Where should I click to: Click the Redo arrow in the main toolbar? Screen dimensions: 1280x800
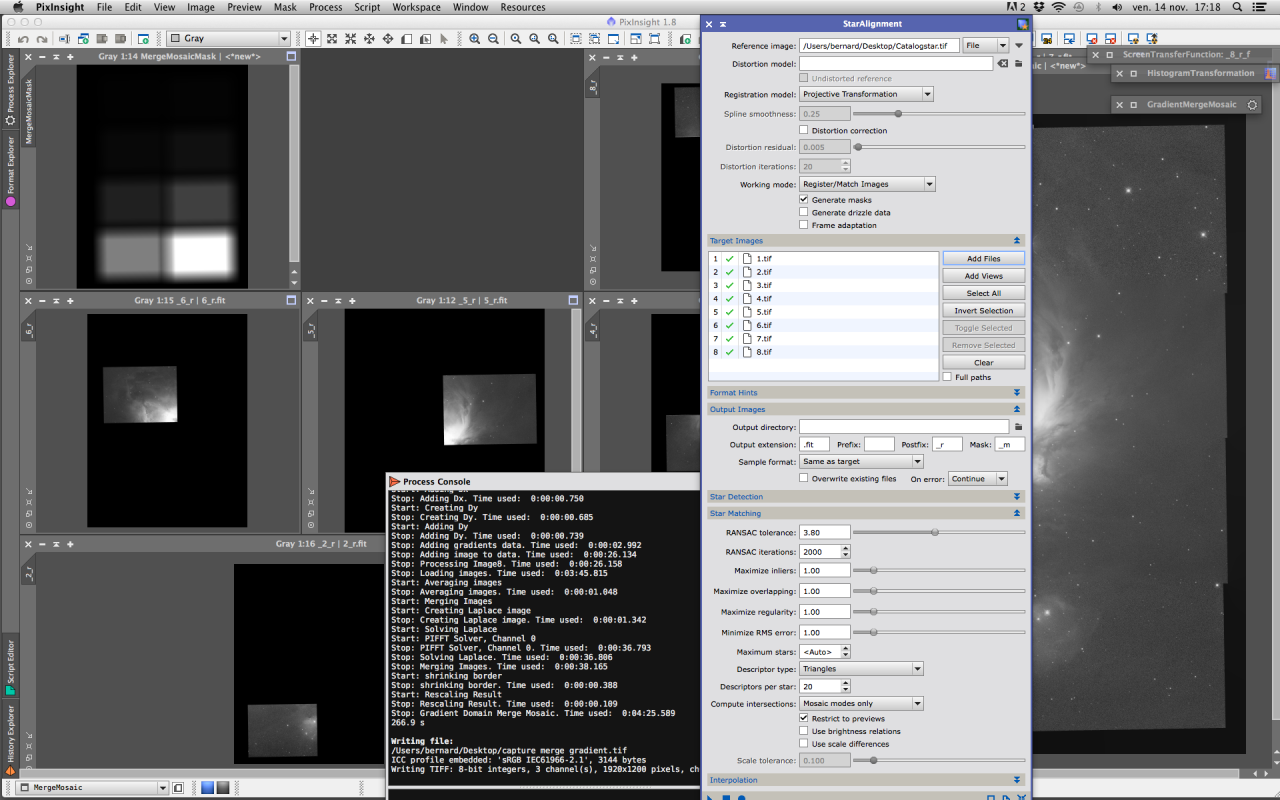coord(43,39)
